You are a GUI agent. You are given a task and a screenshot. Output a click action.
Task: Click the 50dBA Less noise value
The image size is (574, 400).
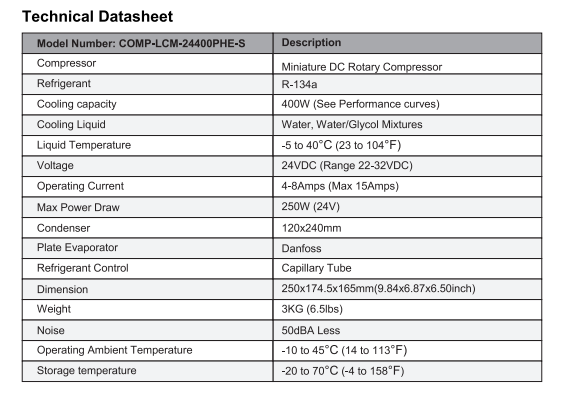coord(310,330)
